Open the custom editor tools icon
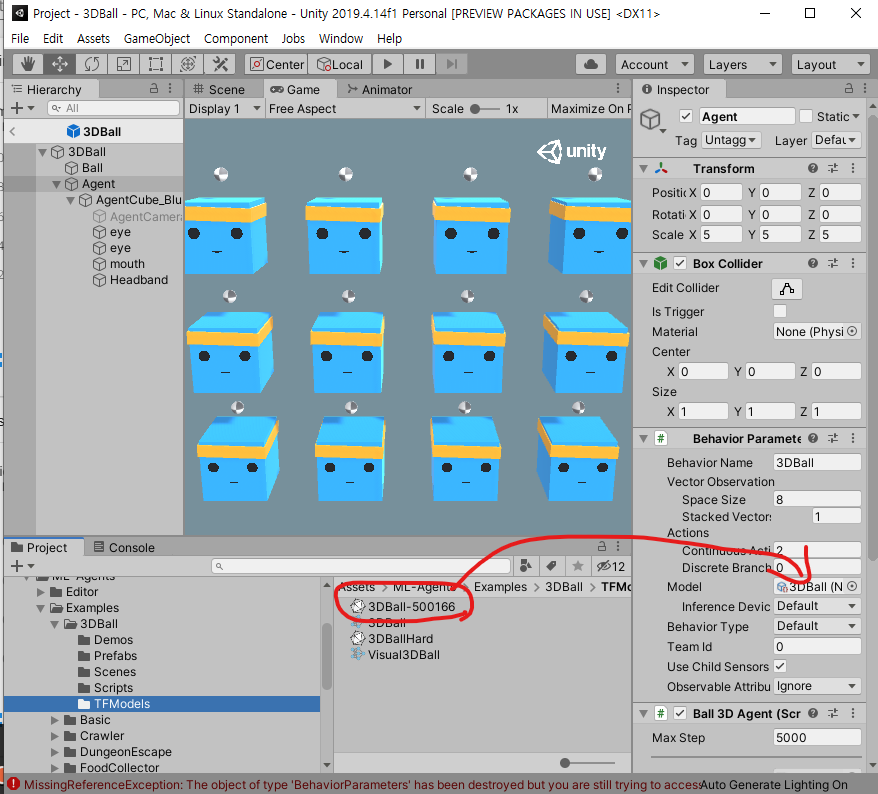Viewport: 878px width, 794px height. [220, 64]
